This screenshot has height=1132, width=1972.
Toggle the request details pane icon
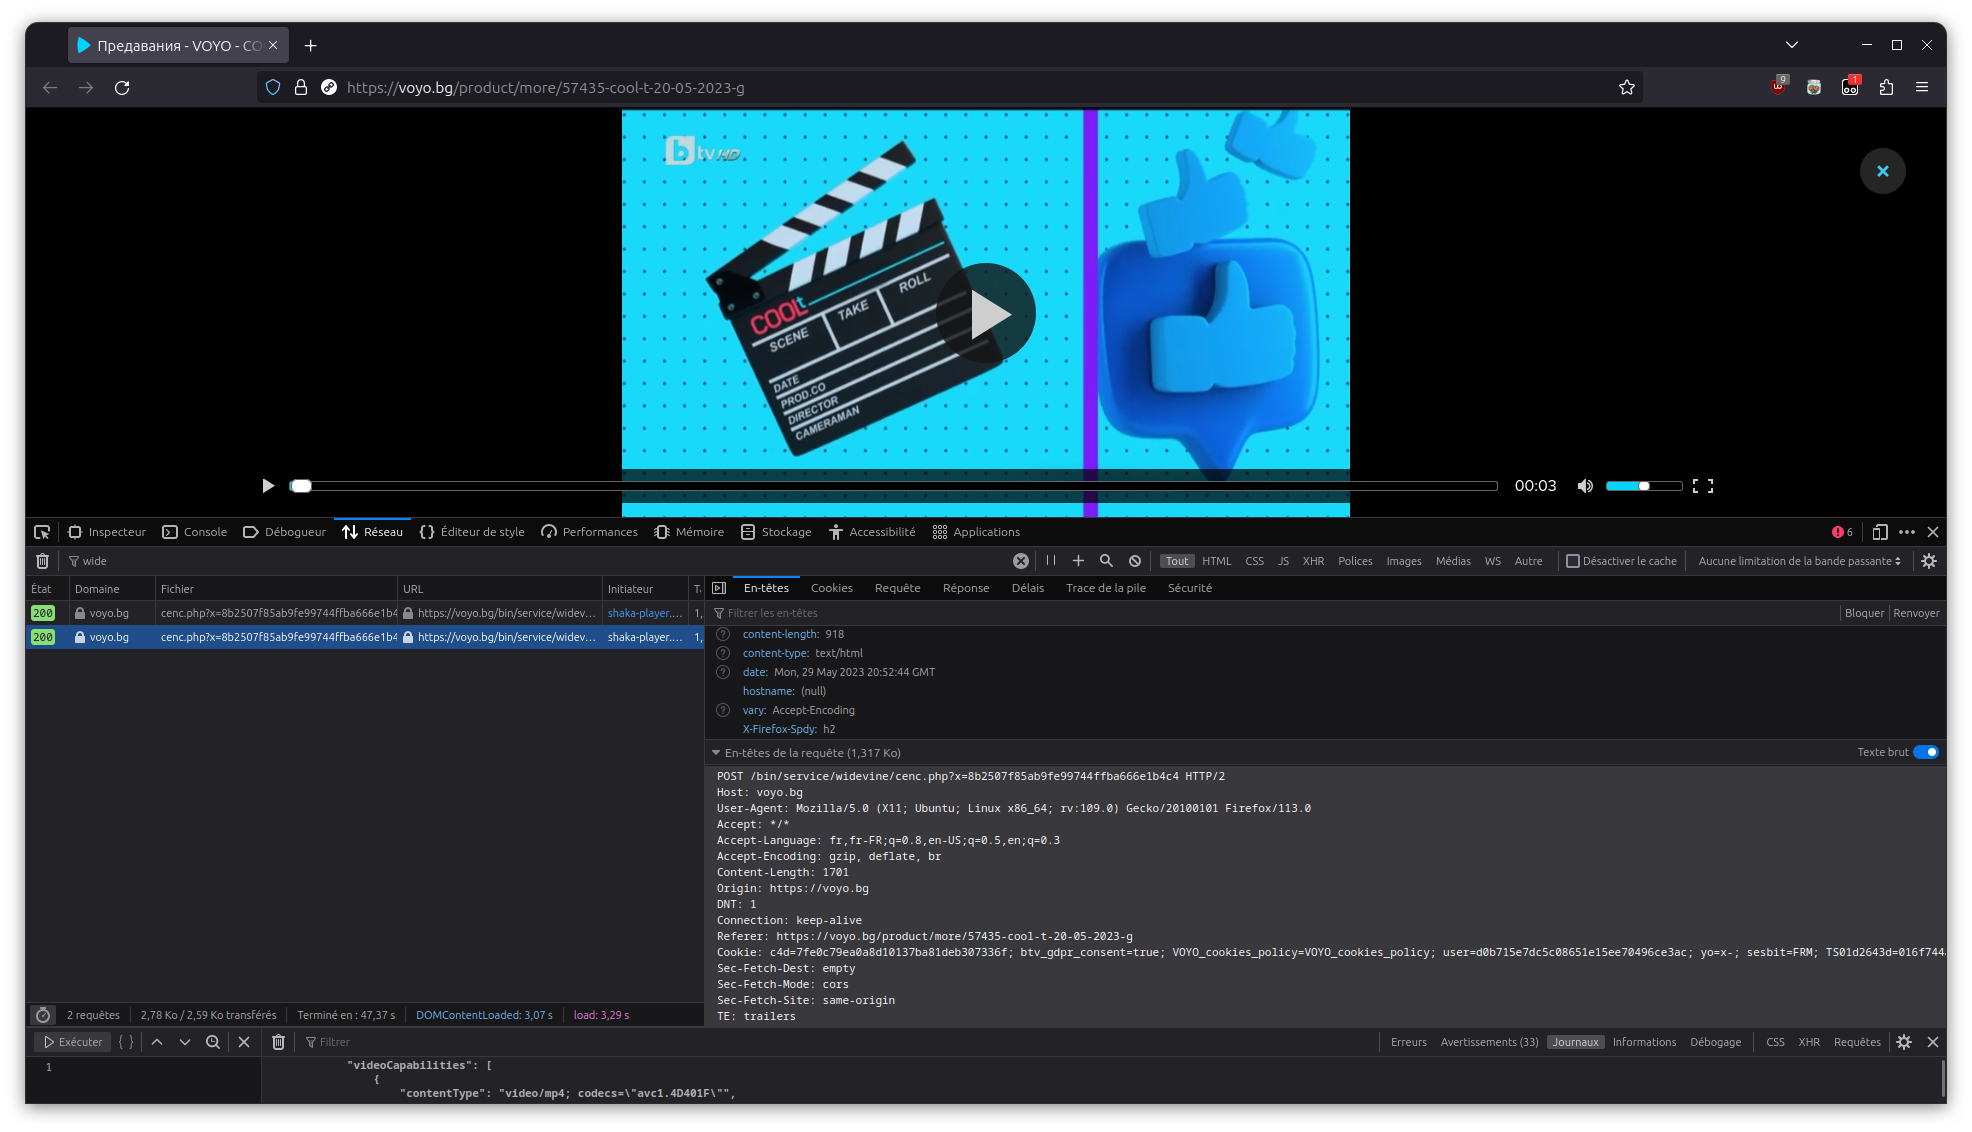pyautogui.click(x=719, y=588)
